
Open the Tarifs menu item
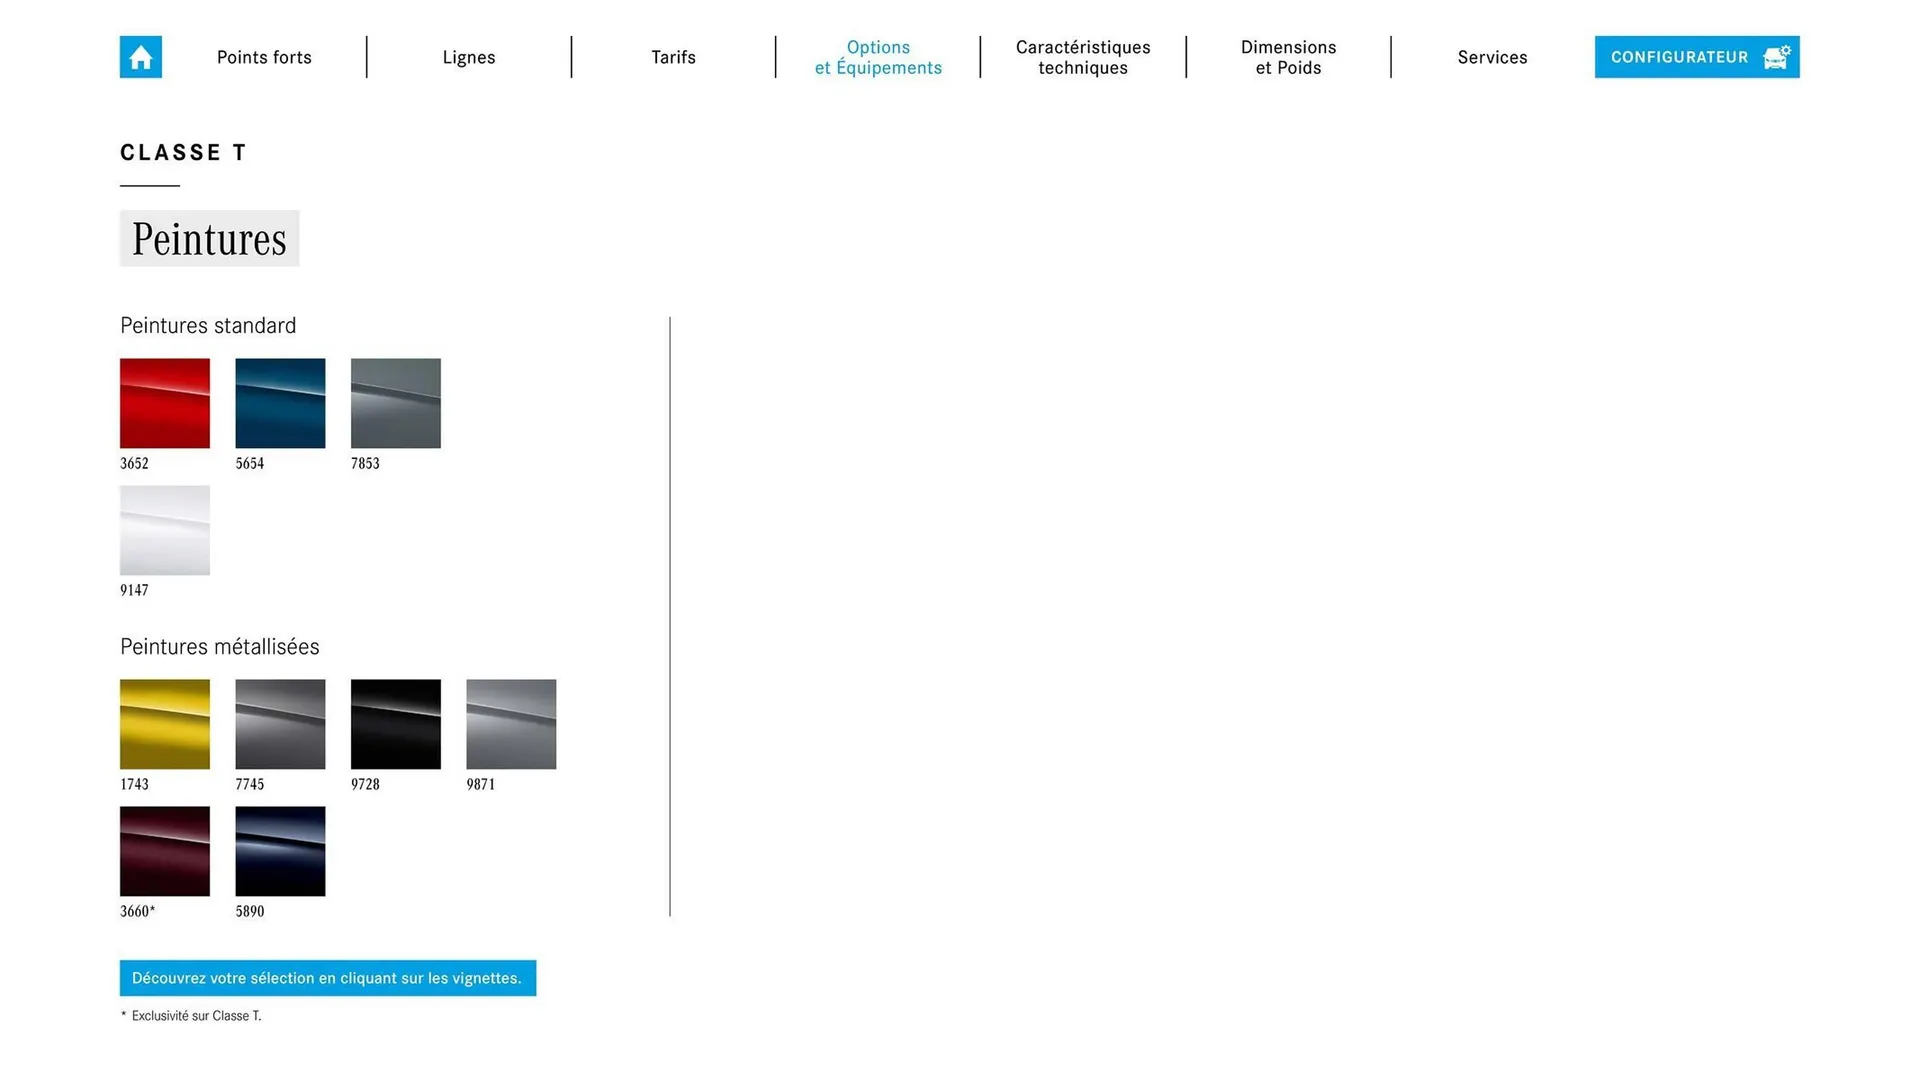pos(673,57)
